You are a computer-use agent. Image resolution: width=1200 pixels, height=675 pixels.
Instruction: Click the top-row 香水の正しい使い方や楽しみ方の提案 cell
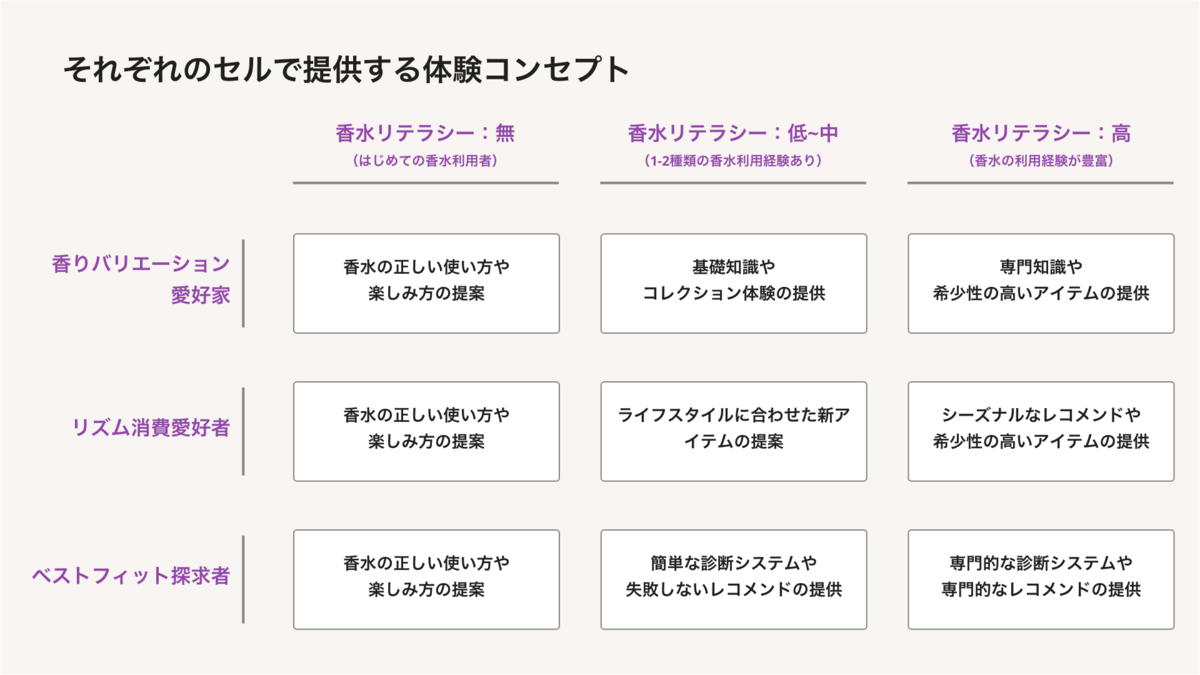tap(426, 283)
